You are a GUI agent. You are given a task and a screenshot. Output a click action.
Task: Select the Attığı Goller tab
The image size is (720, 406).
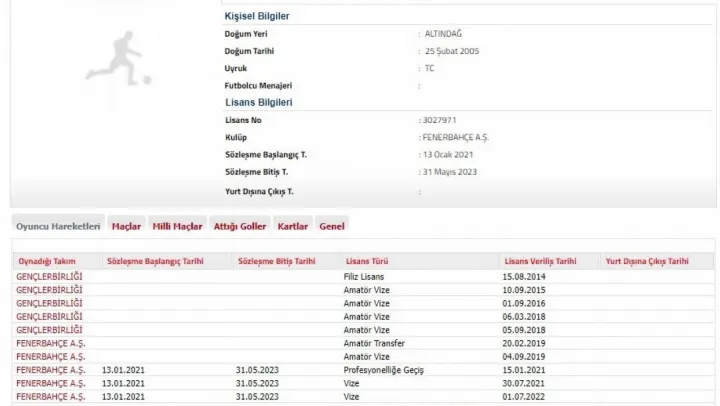click(240, 227)
